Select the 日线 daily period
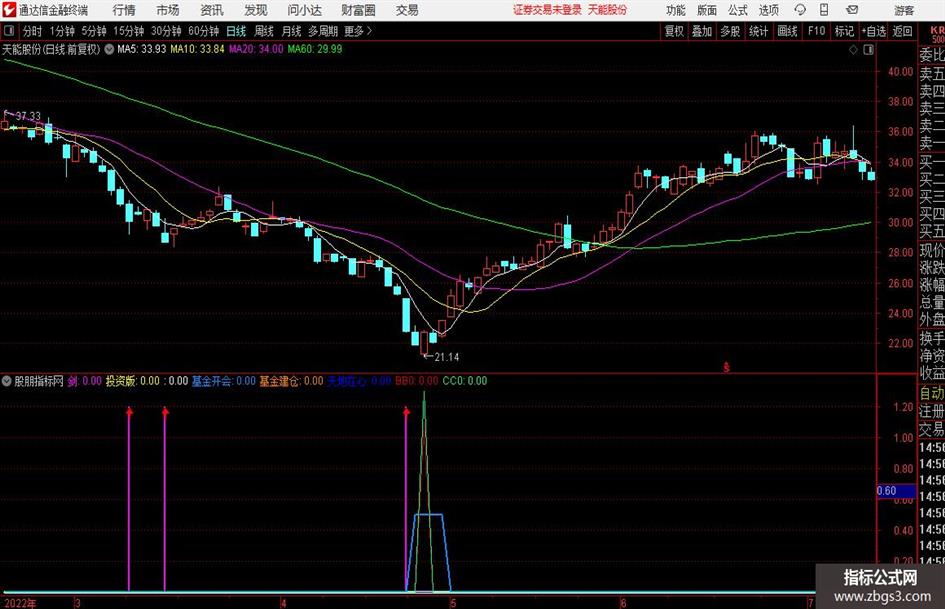945x609 pixels. (236, 31)
